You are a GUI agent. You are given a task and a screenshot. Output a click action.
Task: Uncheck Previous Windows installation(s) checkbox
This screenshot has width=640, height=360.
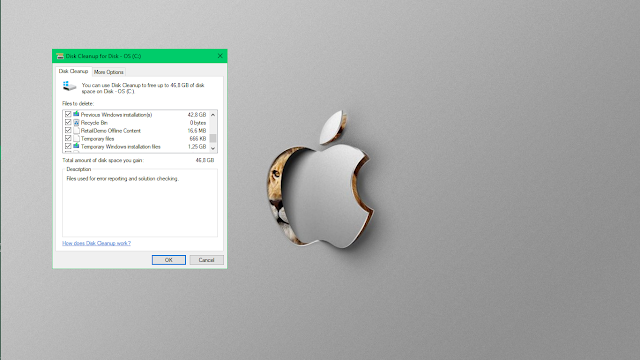tap(68, 114)
